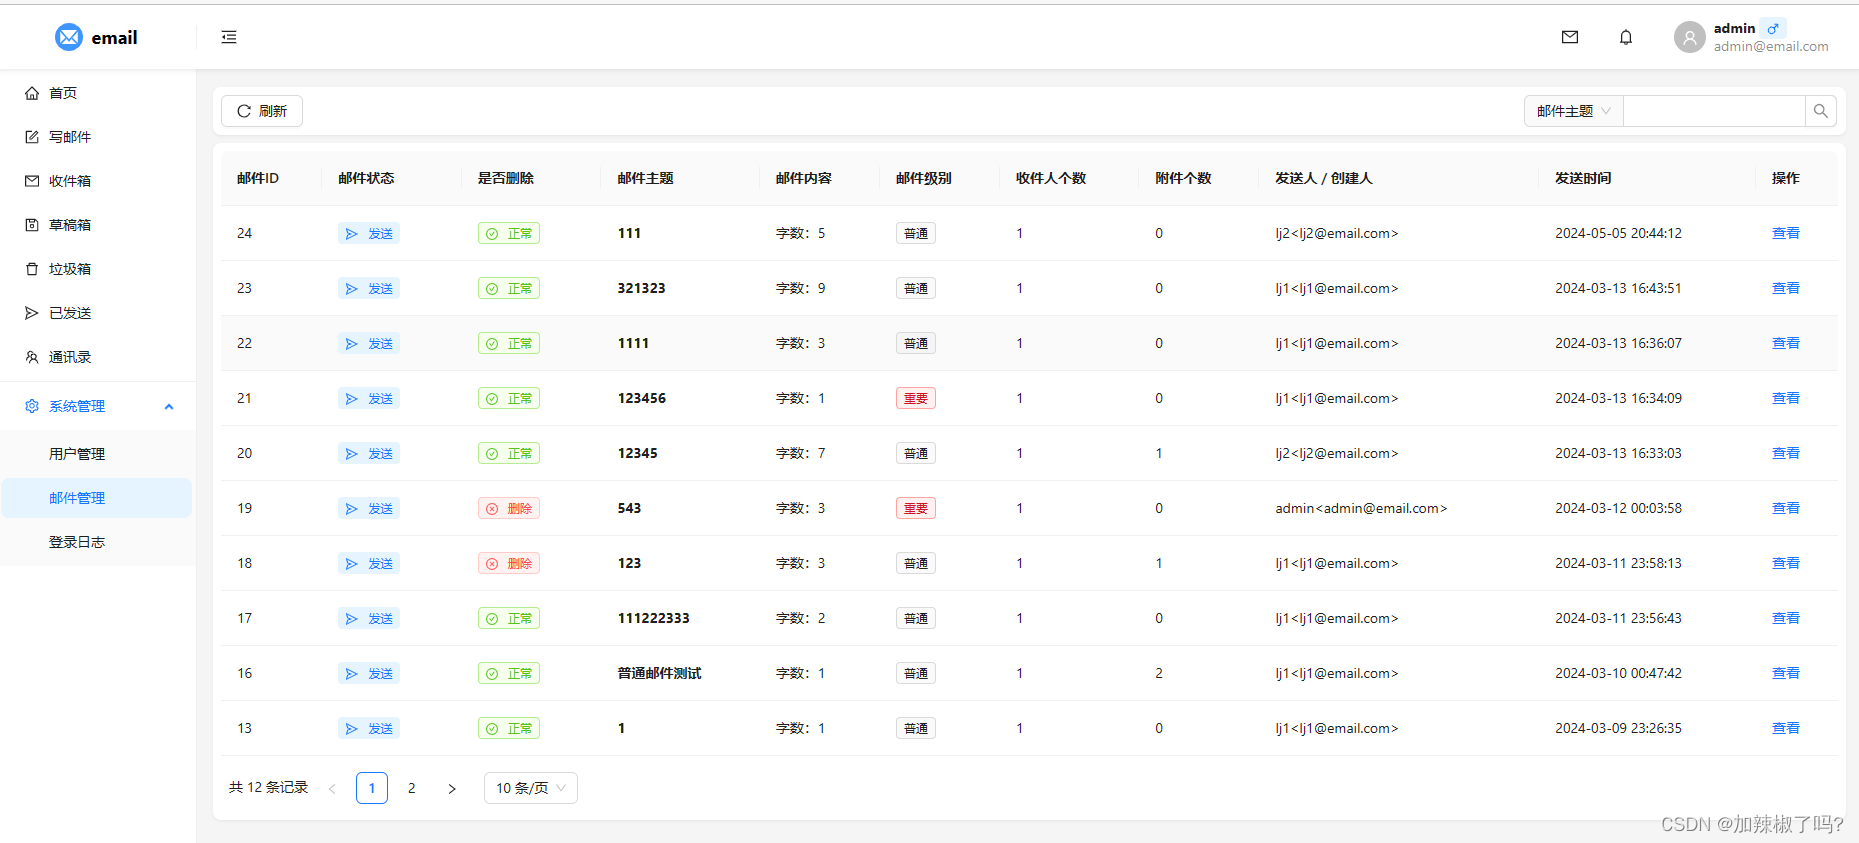
Task: Click 查看 link for mail ID 17
Action: (1786, 618)
